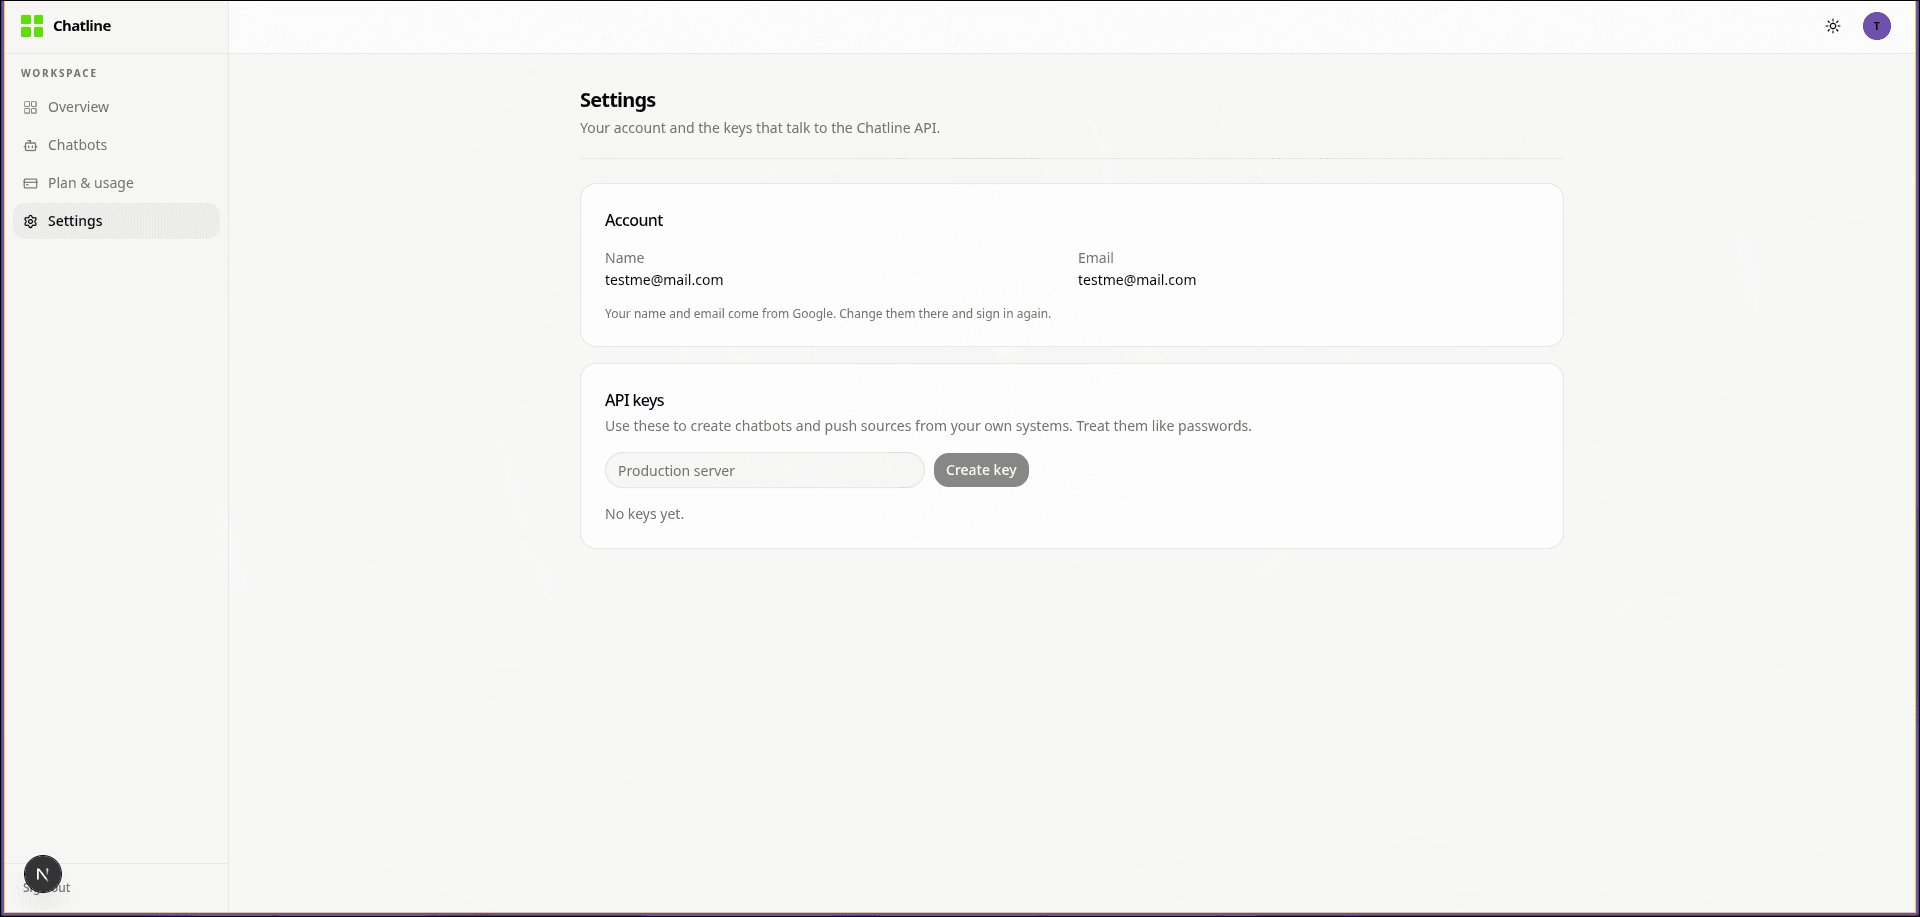This screenshot has height=917, width=1920.
Task: Click the 'Your account and the keys' subtitle
Action: point(760,128)
